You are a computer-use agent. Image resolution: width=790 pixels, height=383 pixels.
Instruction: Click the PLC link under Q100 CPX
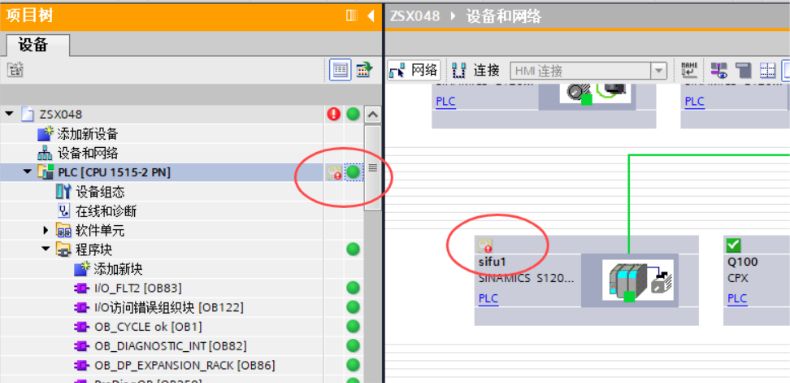pyautogui.click(x=737, y=298)
